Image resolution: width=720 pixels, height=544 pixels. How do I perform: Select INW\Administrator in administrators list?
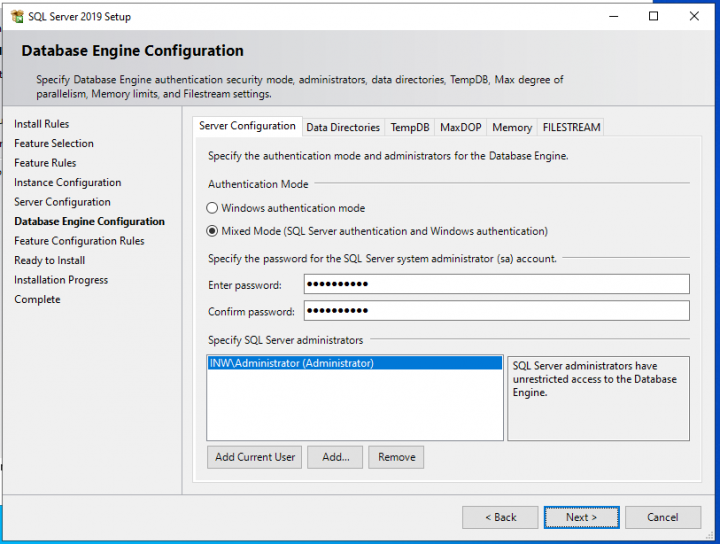[354, 363]
